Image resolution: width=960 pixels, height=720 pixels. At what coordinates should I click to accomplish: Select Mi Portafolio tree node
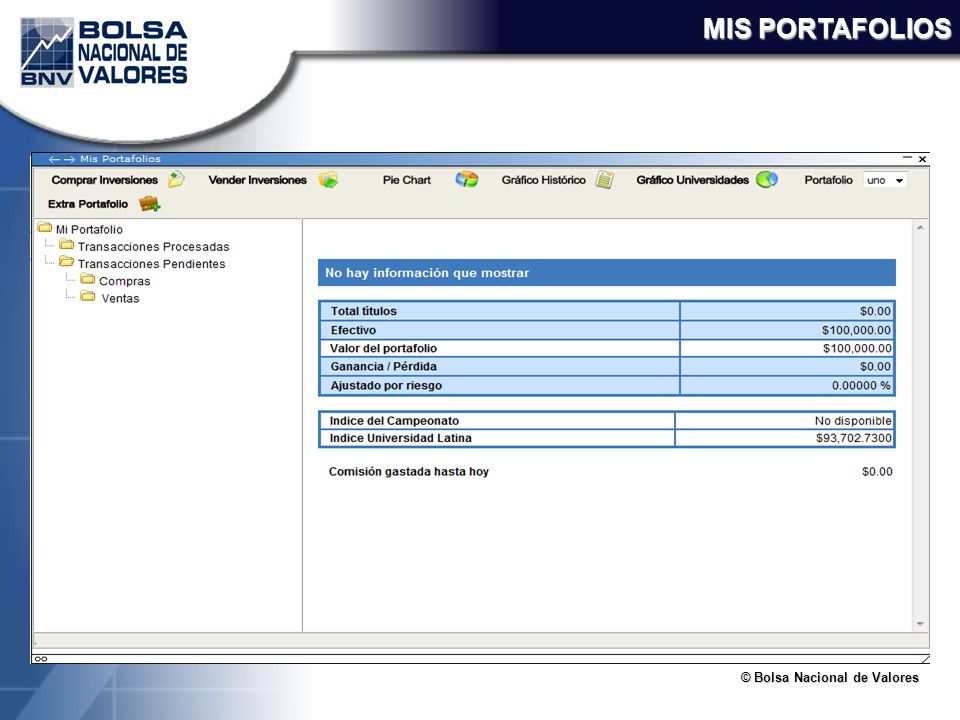(89, 230)
